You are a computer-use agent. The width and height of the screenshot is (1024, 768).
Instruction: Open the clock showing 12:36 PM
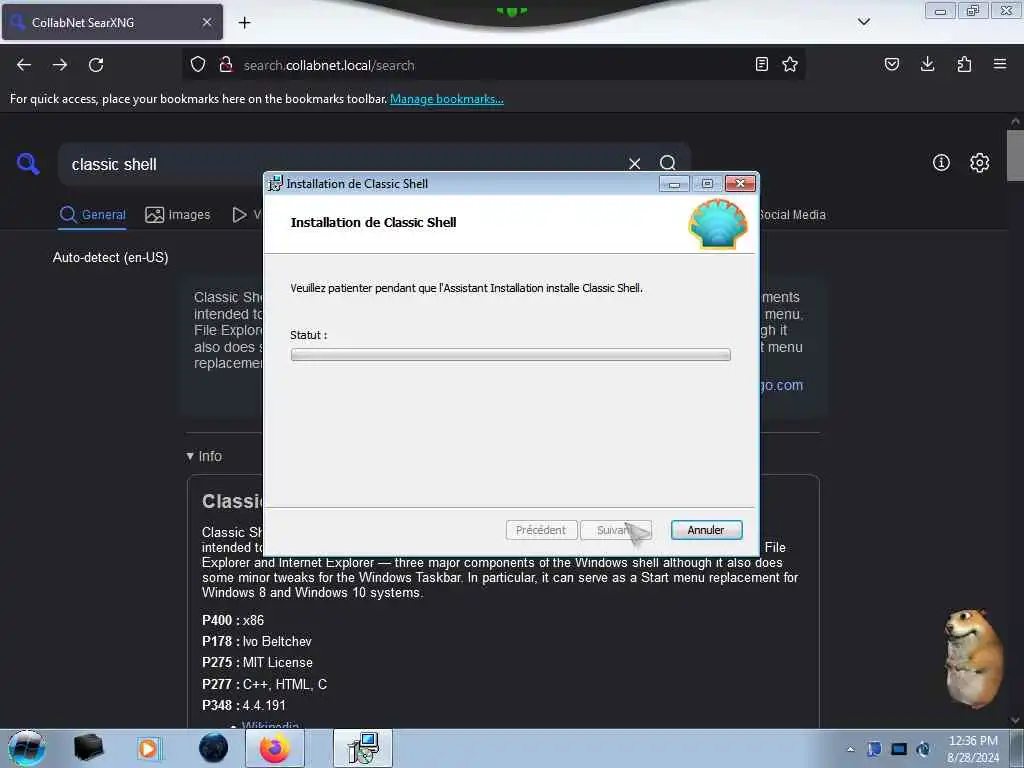coord(973,749)
